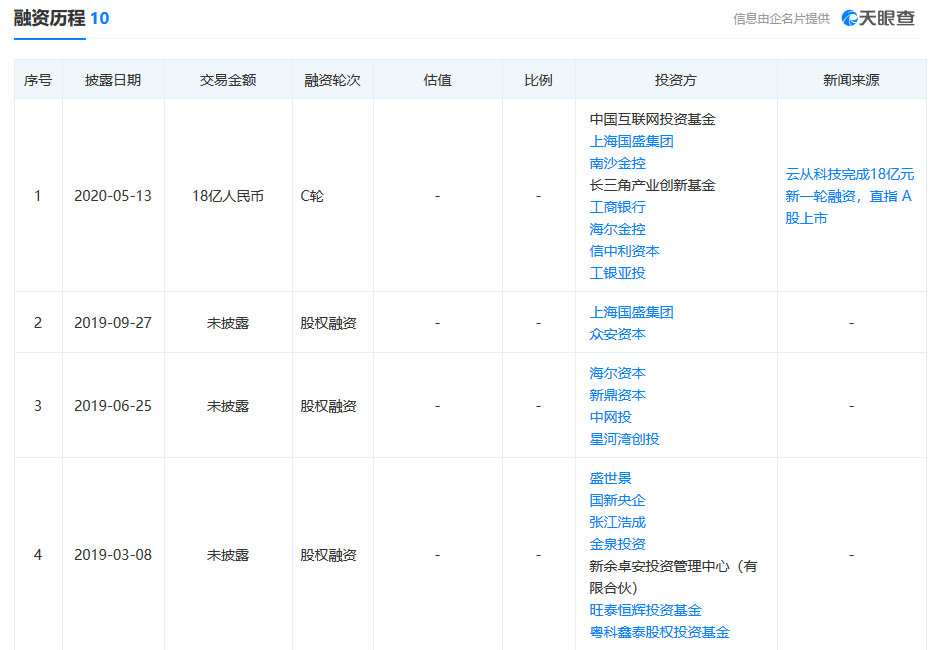This screenshot has height=650, width=931.
Task: Open the 众安资本 investor link
Action: (x=618, y=334)
